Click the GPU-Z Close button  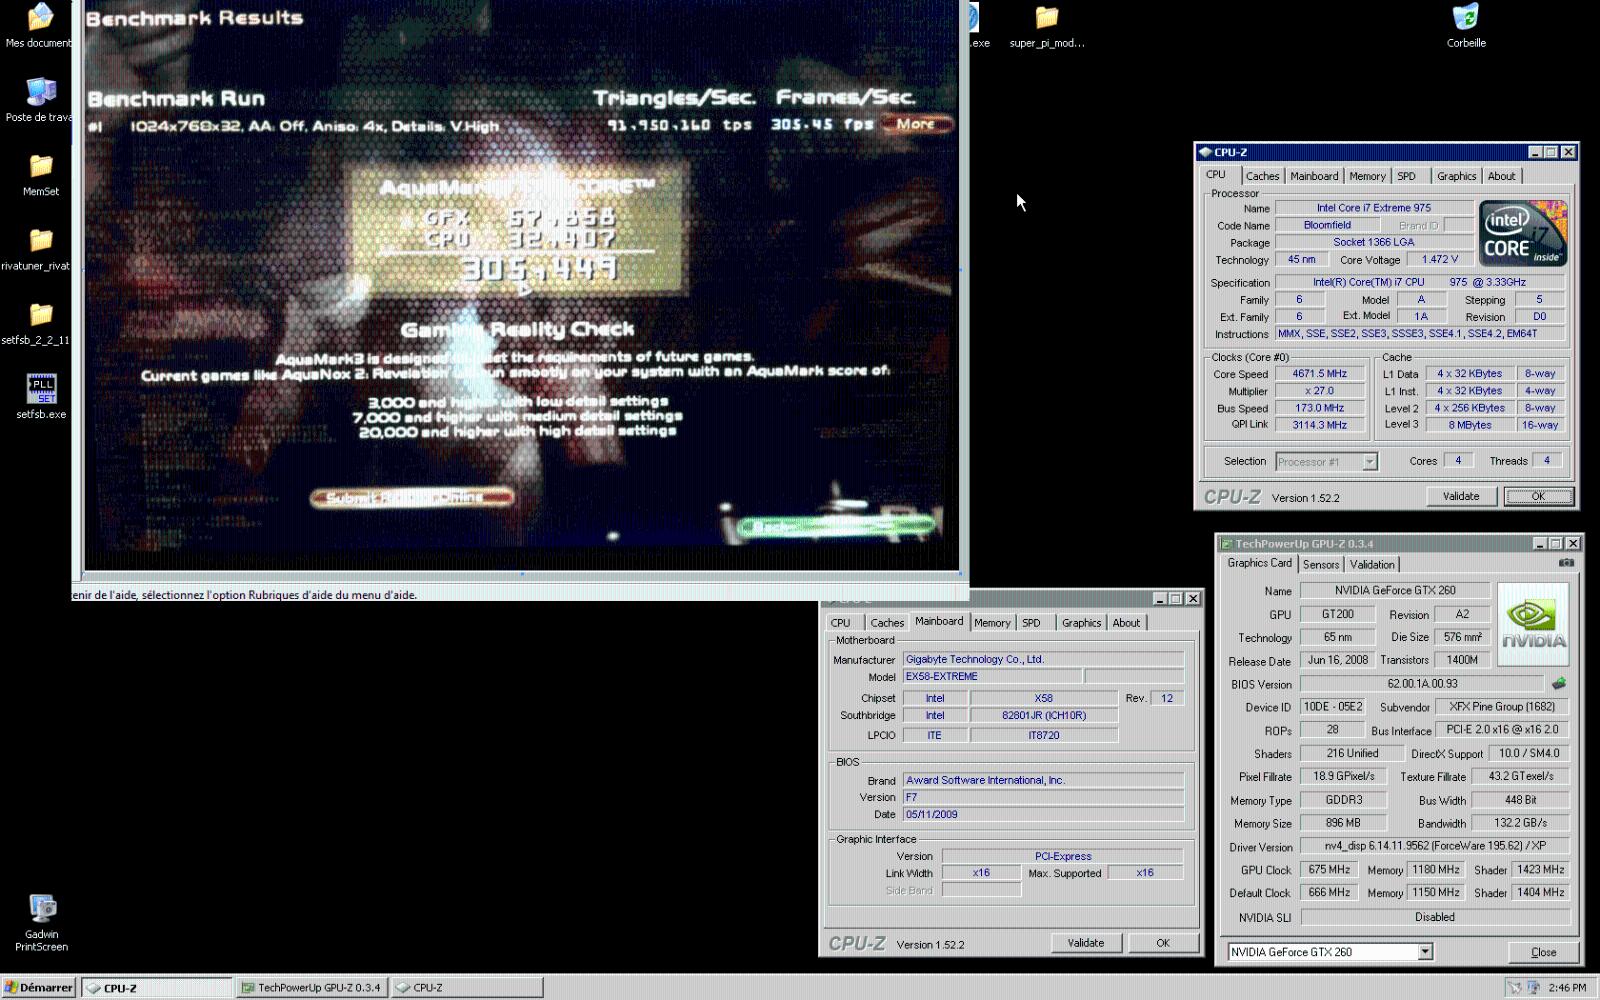1543,952
